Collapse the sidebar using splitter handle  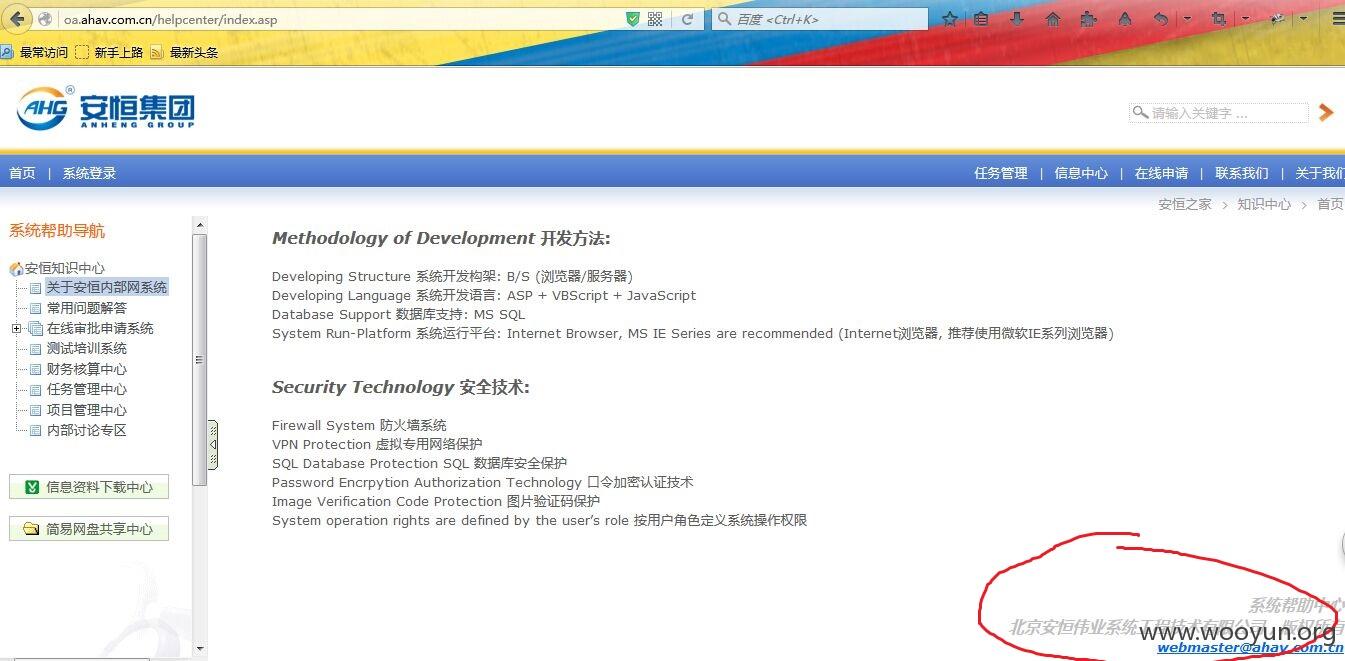pyautogui.click(x=213, y=445)
